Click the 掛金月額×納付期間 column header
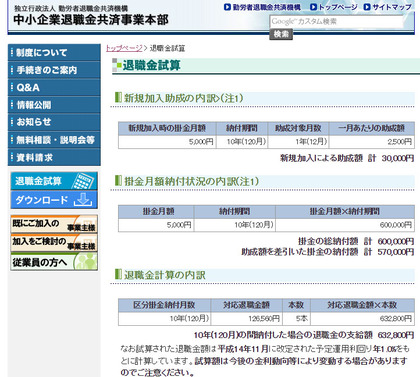The width and height of the screenshot is (420, 377). tap(345, 211)
